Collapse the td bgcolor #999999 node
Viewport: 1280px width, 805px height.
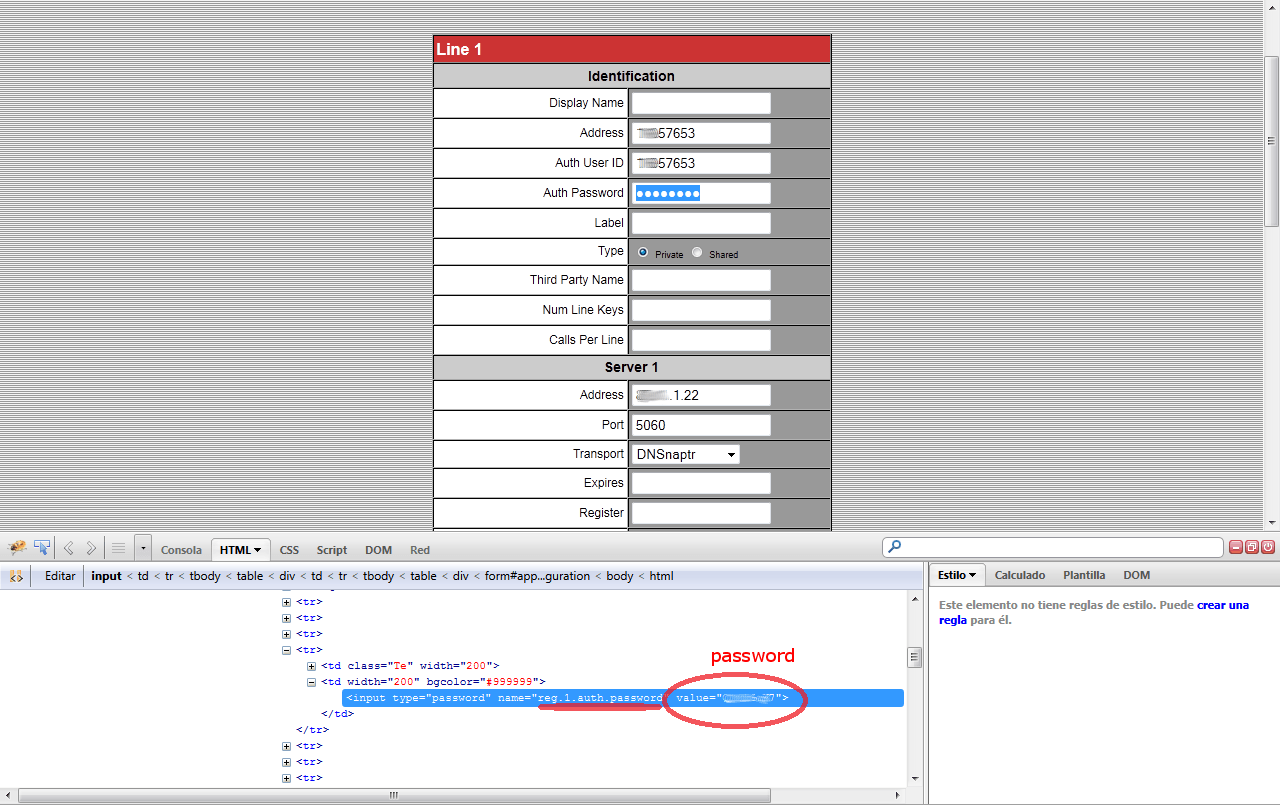(x=312, y=682)
